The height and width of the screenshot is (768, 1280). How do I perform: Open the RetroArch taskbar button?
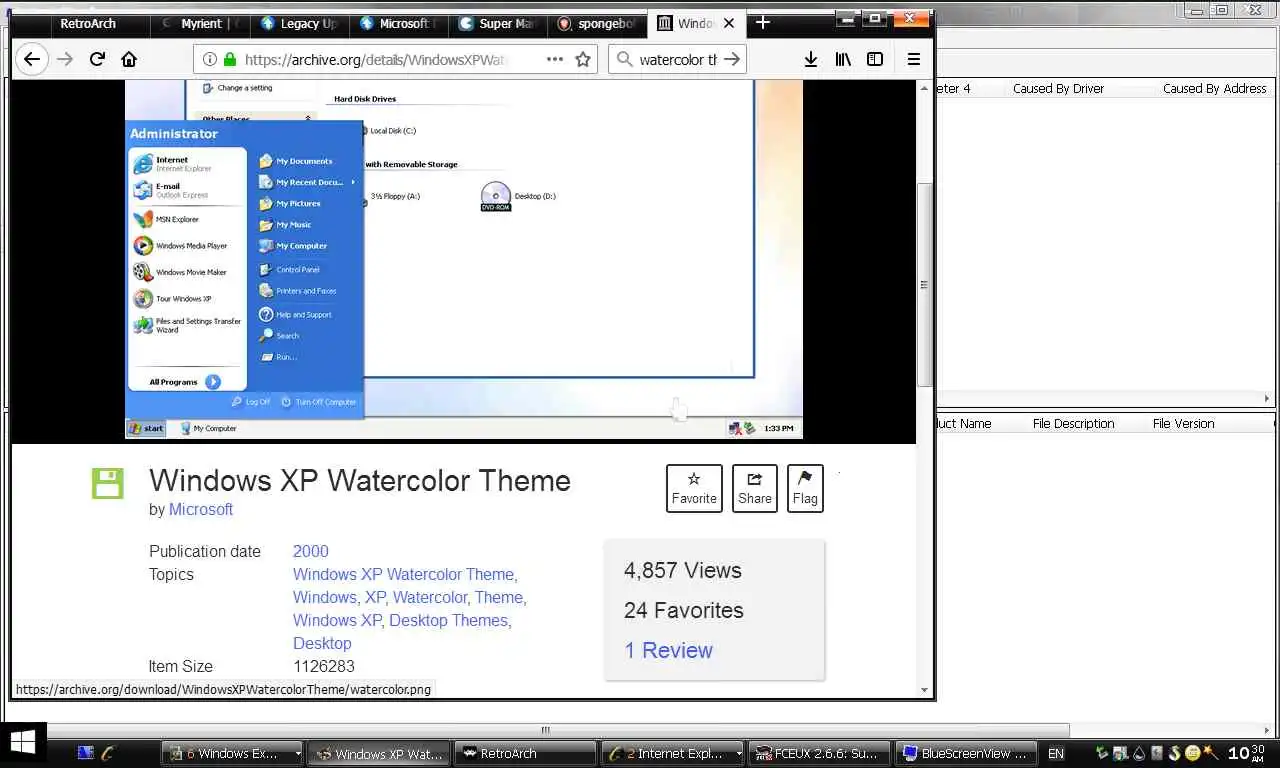coord(524,753)
